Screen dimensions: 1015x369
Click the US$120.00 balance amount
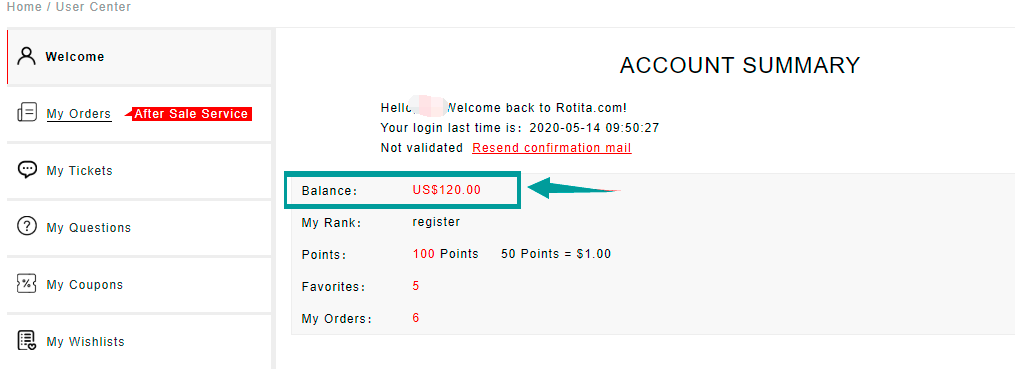tap(447, 190)
